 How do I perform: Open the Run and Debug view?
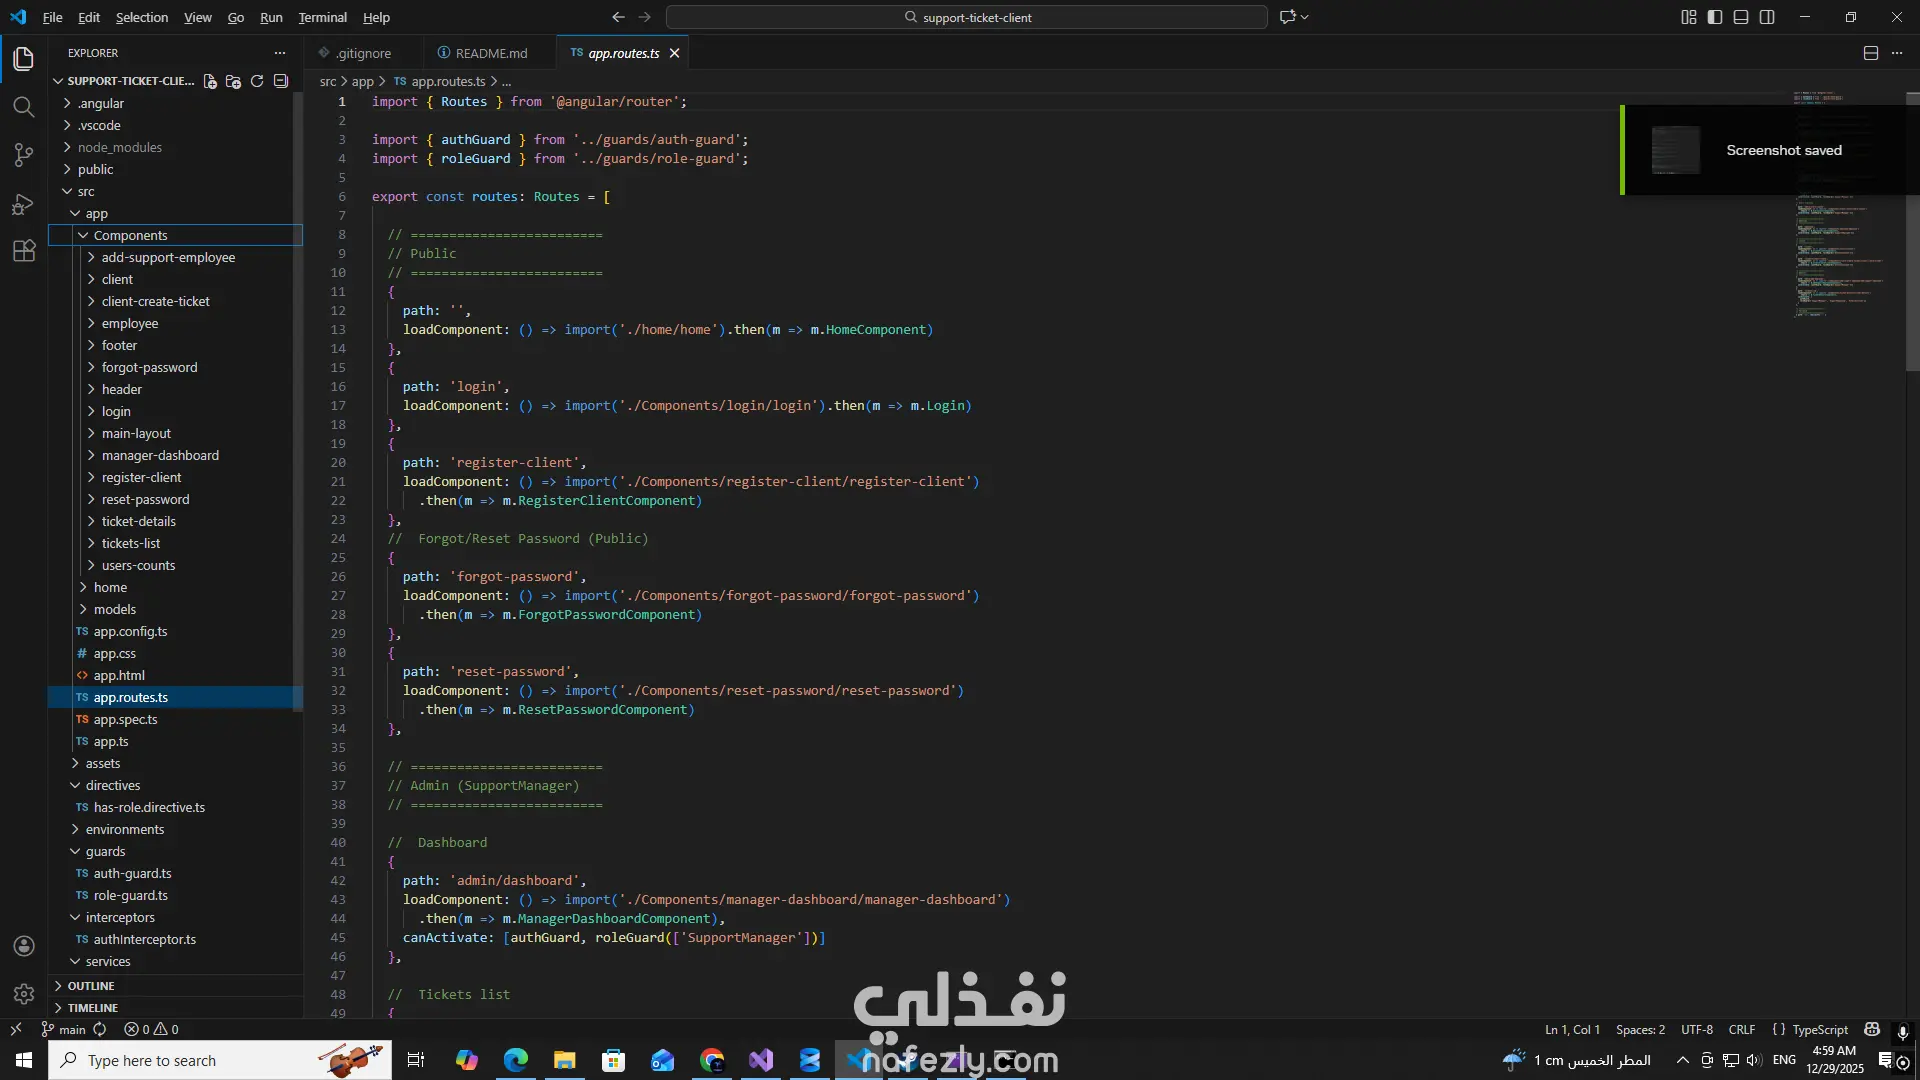point(24,204)
